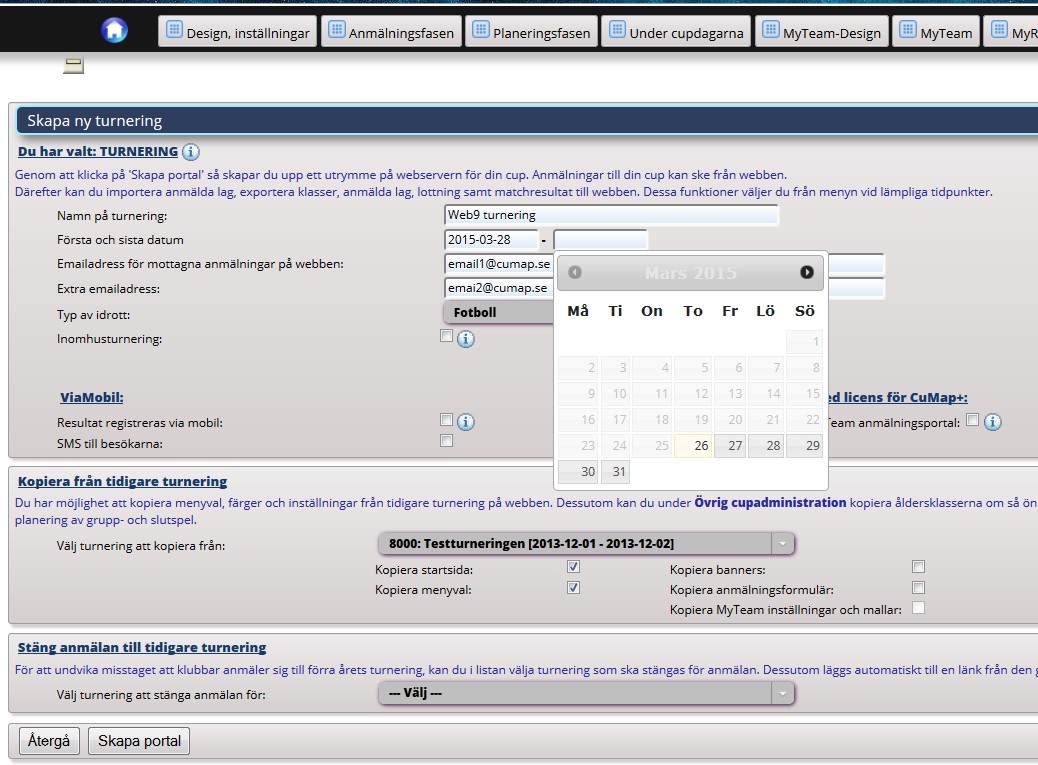
Task: Open the tournament to copy from dropdown
Action: pyautogui.click(x=586, y=544)
